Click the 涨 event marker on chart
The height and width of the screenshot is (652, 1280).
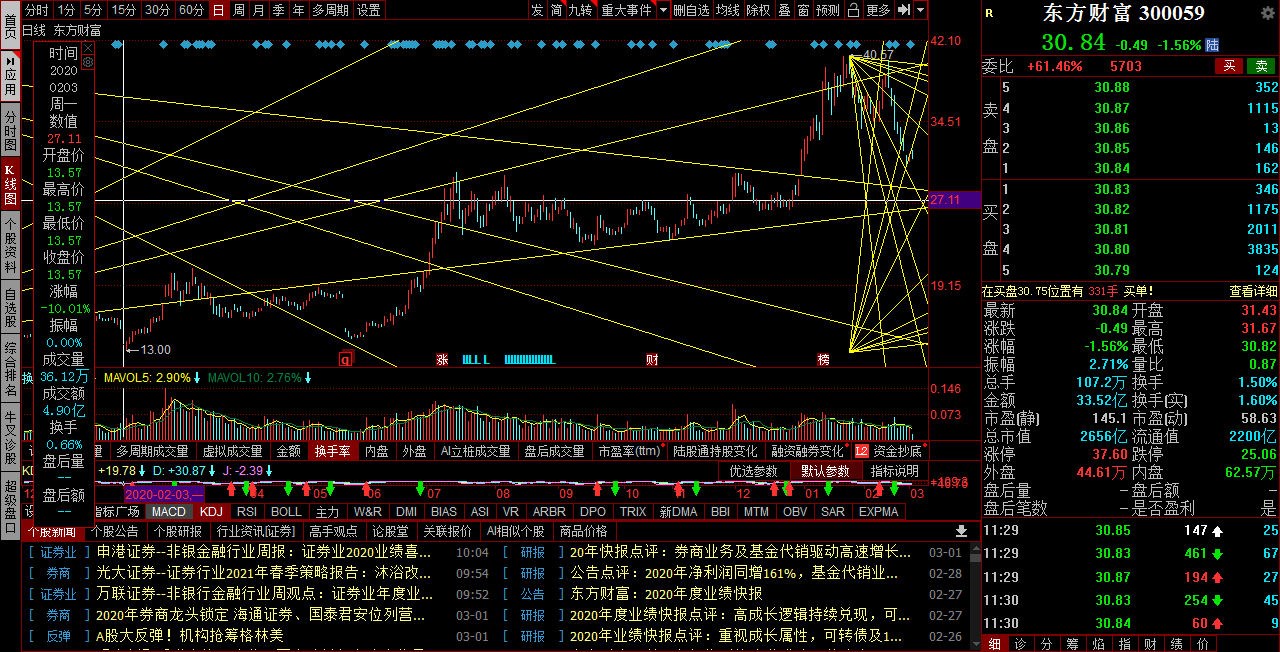[442, 358]
